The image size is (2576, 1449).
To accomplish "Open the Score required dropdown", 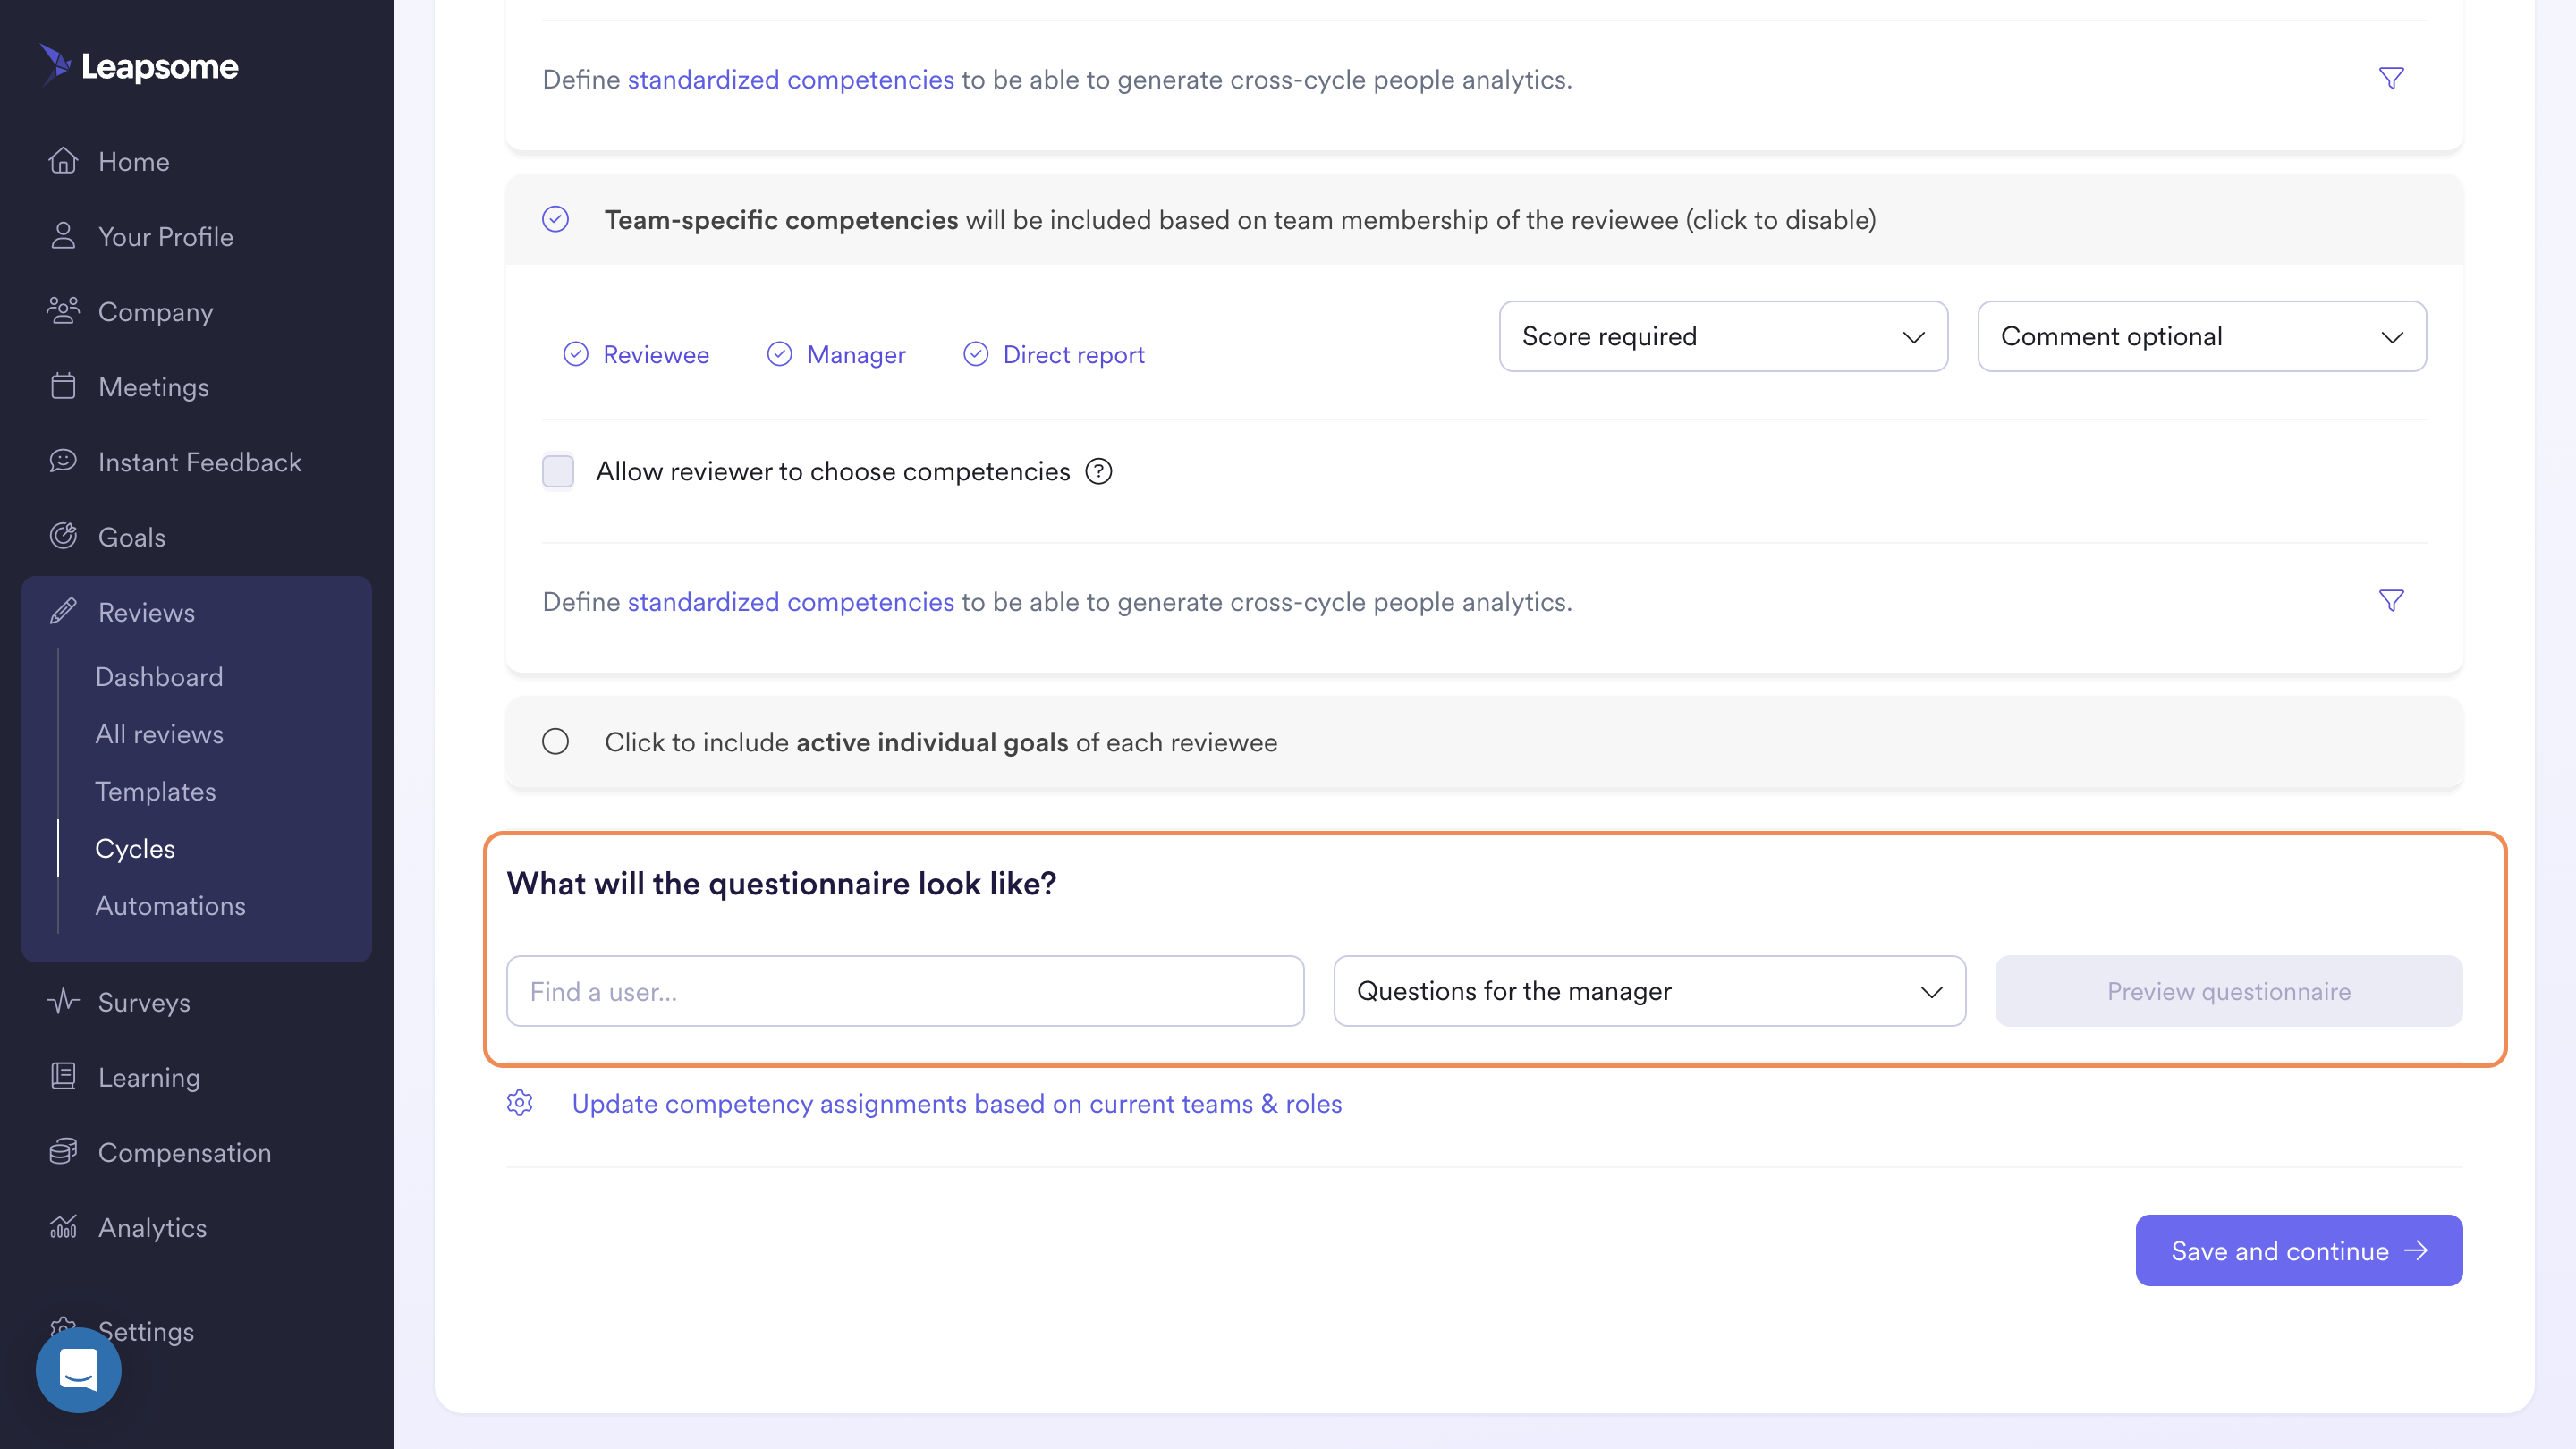I will (1723, 336).
